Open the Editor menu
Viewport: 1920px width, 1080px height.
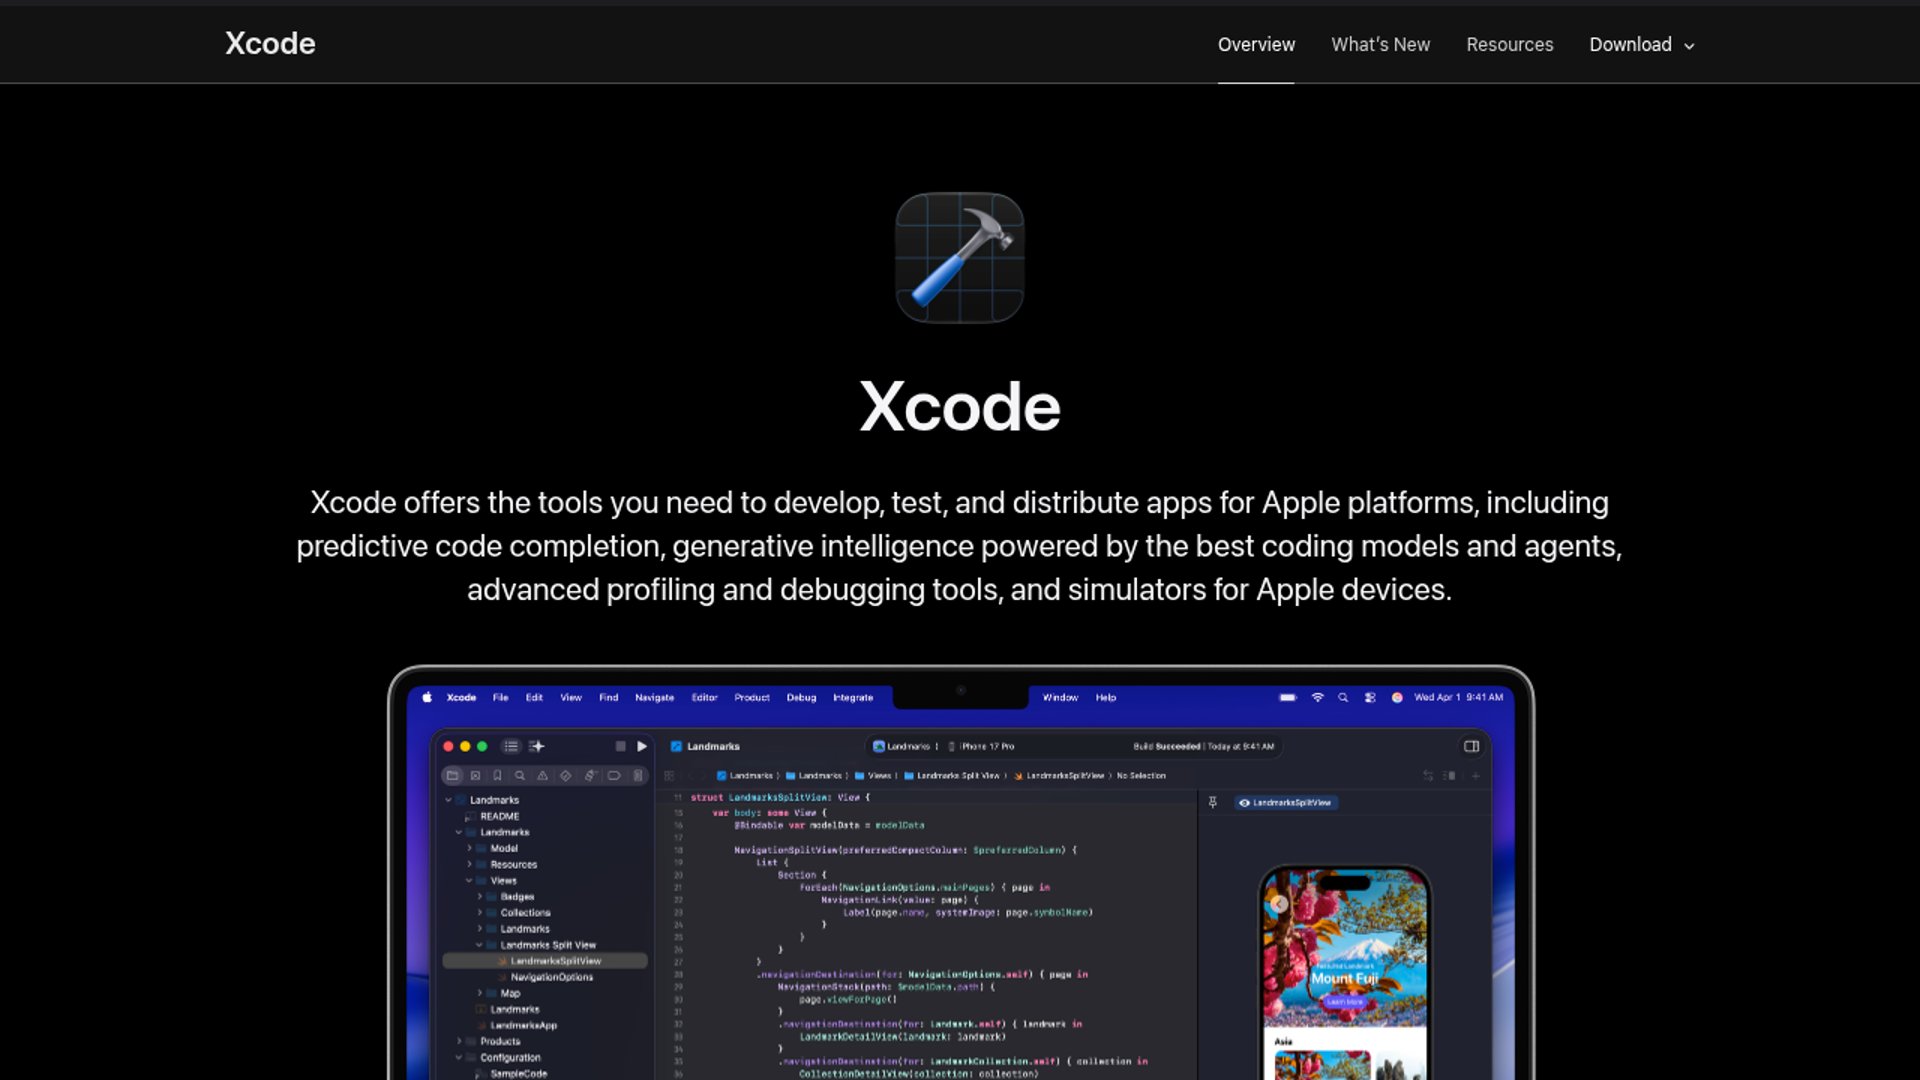pyautogui.click(x=704, y=697)
